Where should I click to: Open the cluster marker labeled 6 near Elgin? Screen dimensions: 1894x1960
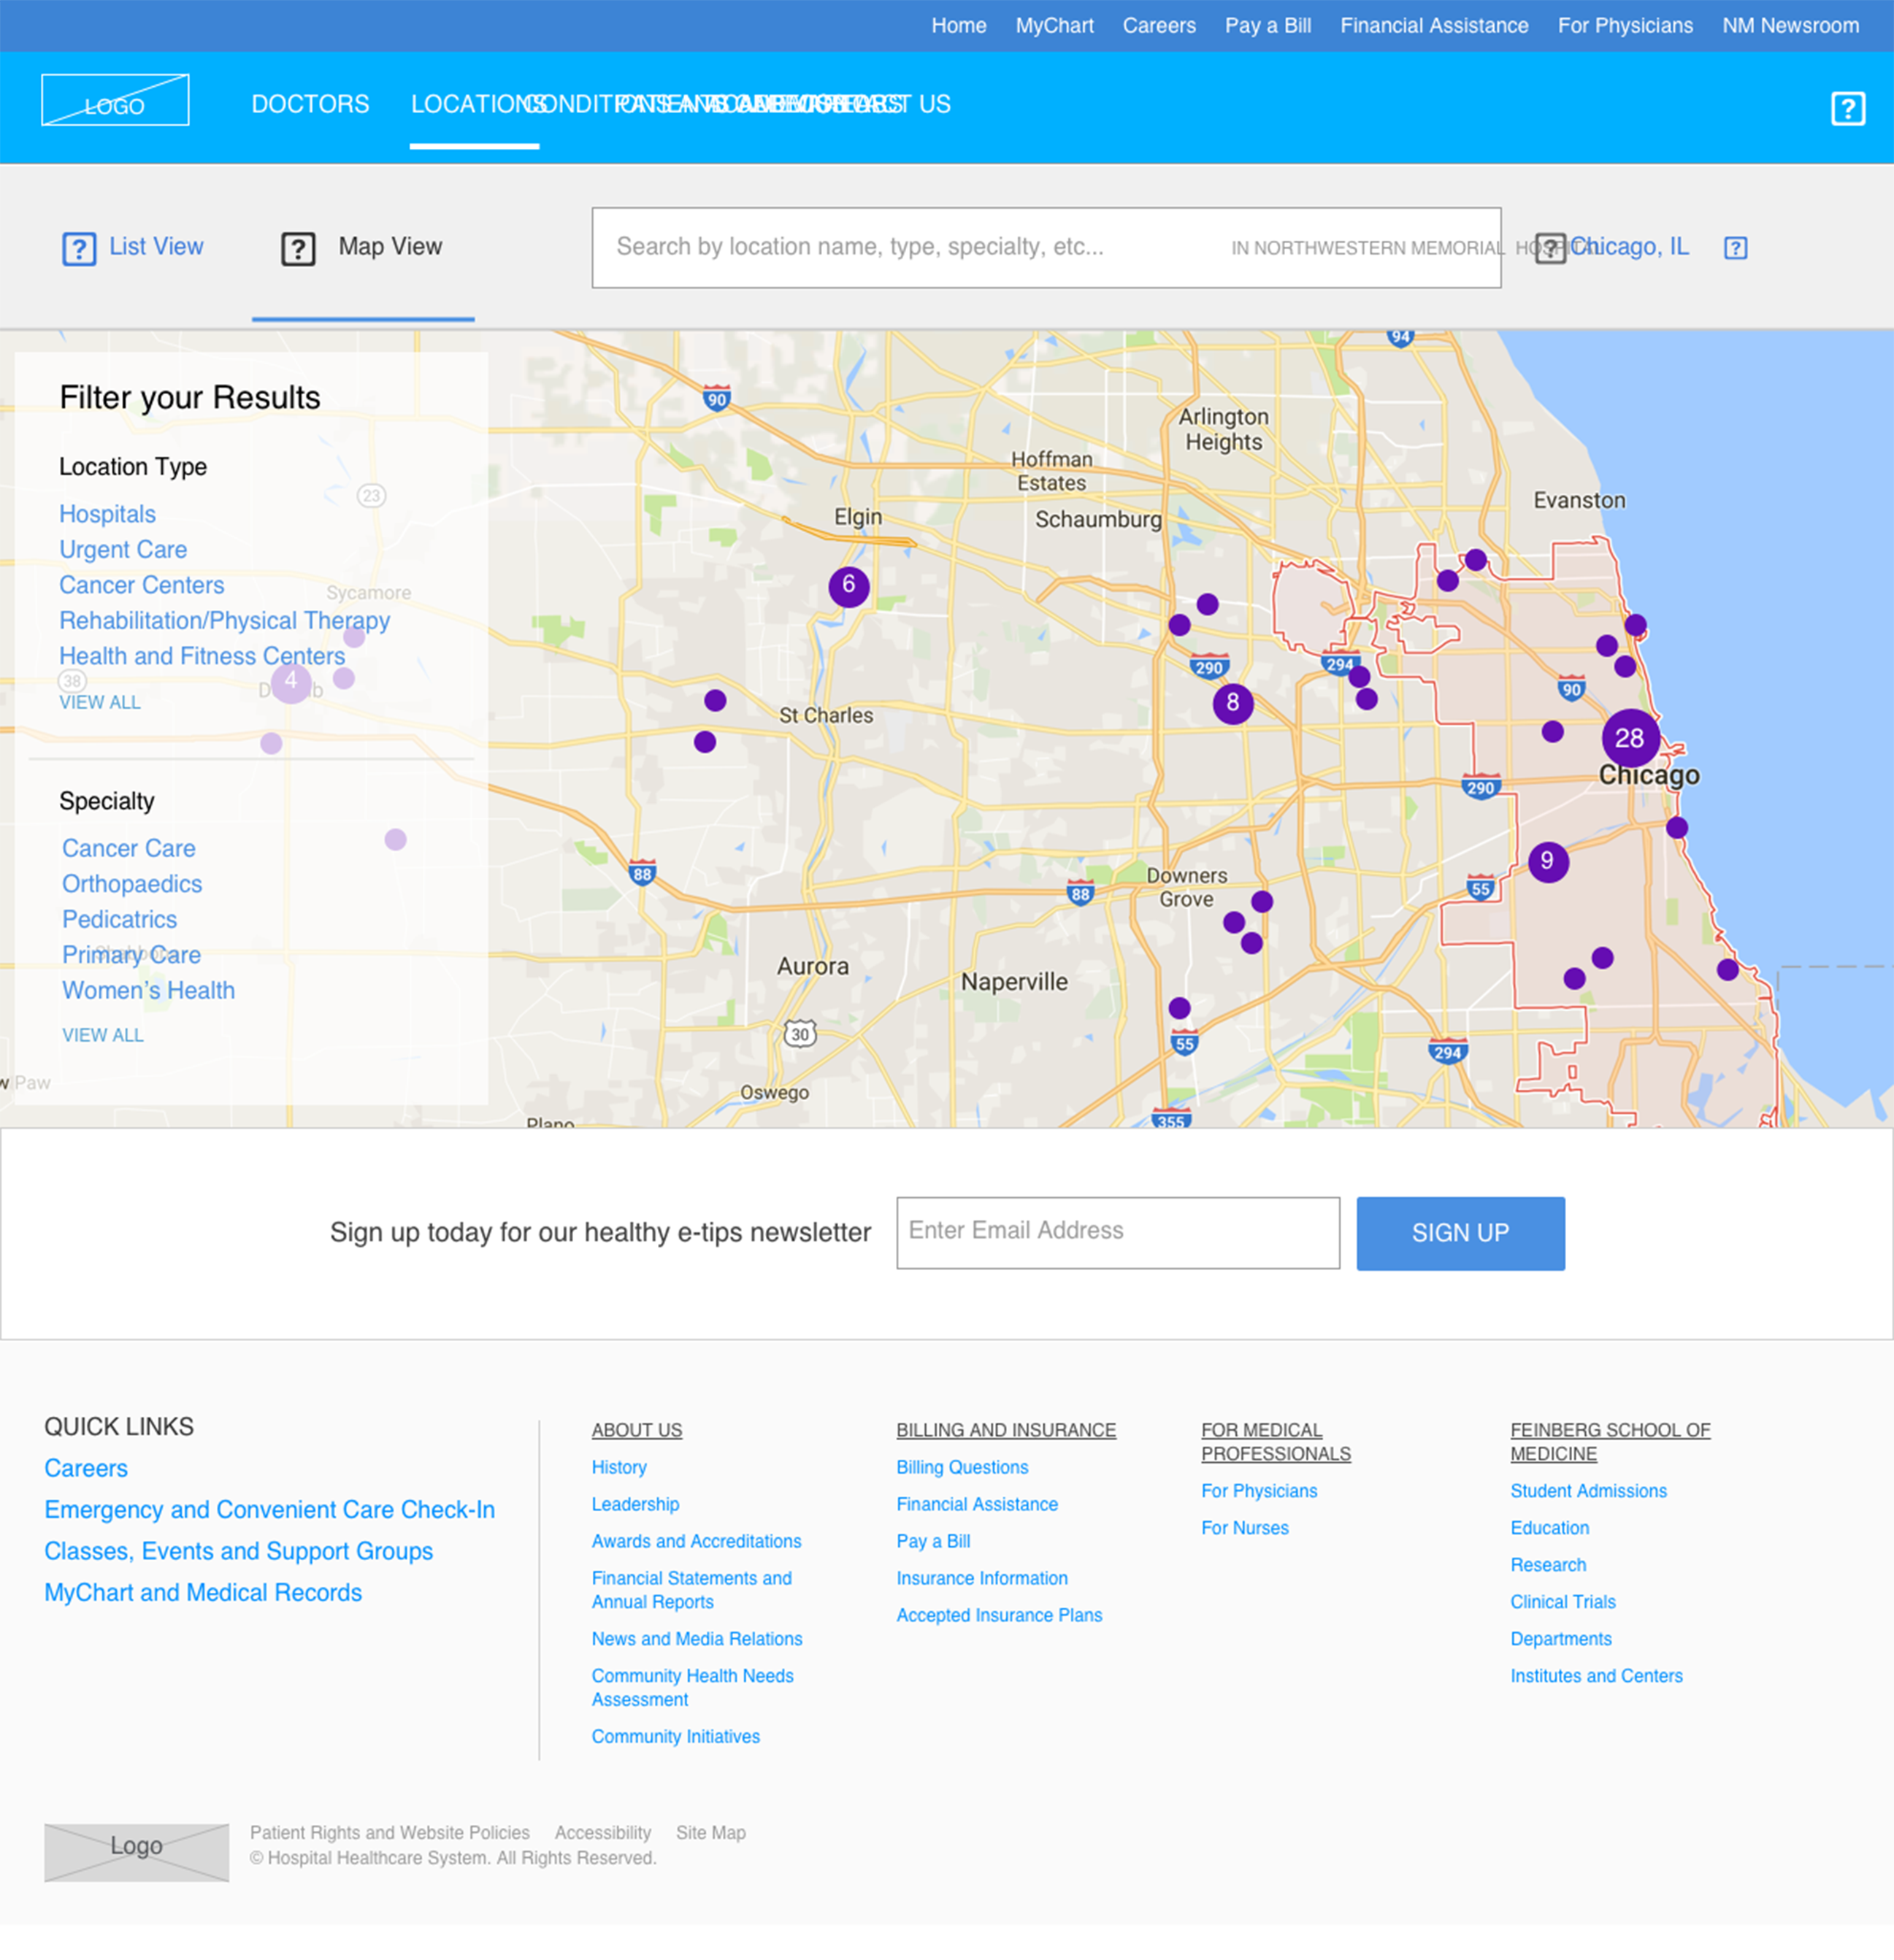(x=849, y=586)
